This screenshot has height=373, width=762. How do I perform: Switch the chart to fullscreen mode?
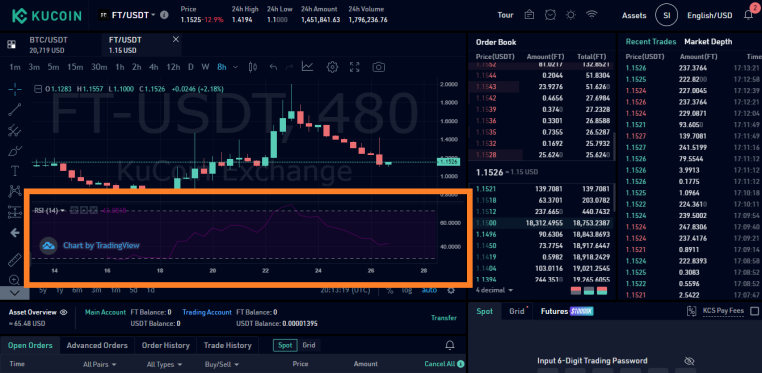coord(355,67)
